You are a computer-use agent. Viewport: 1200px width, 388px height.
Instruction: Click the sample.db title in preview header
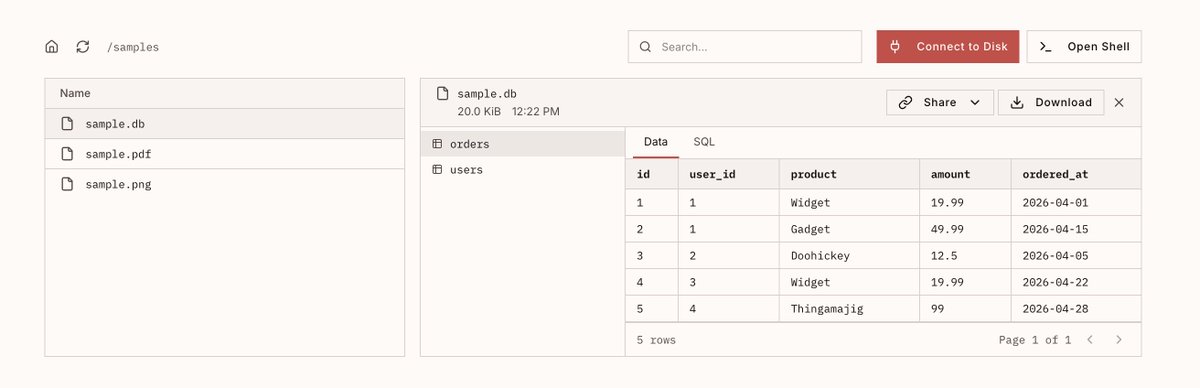(487, 94)
